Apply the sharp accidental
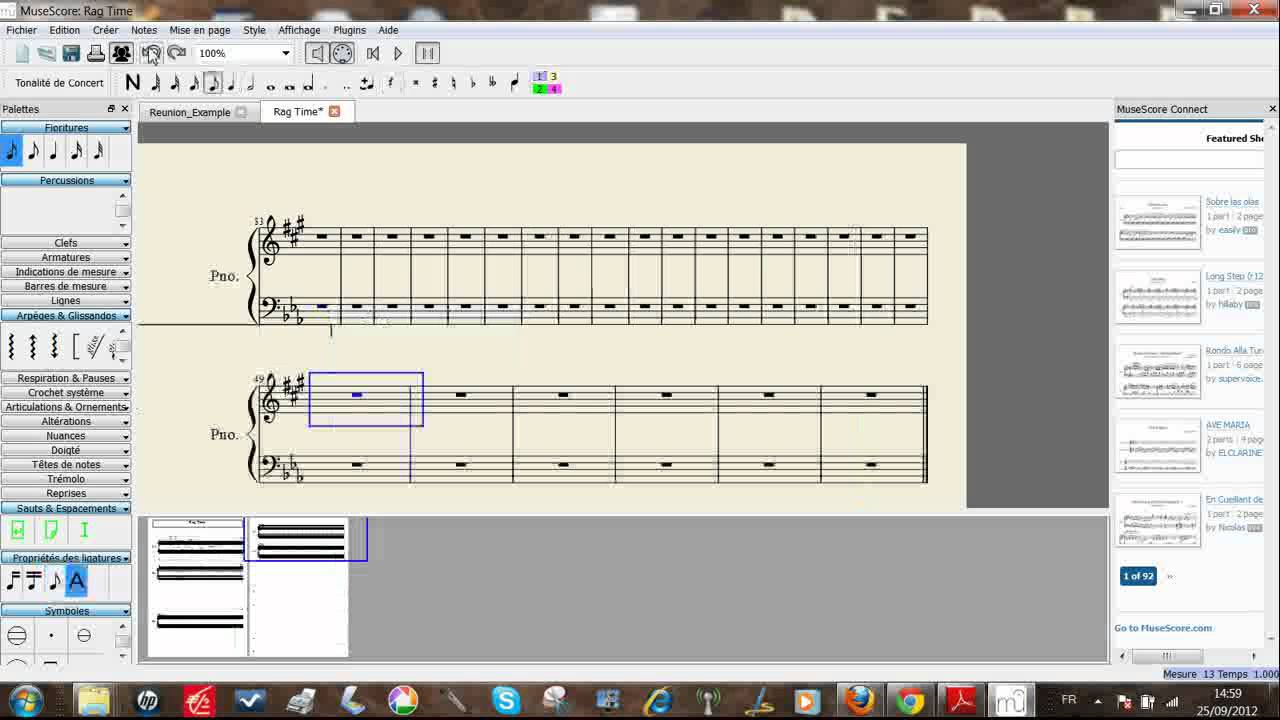 click(x=435, y=83)
